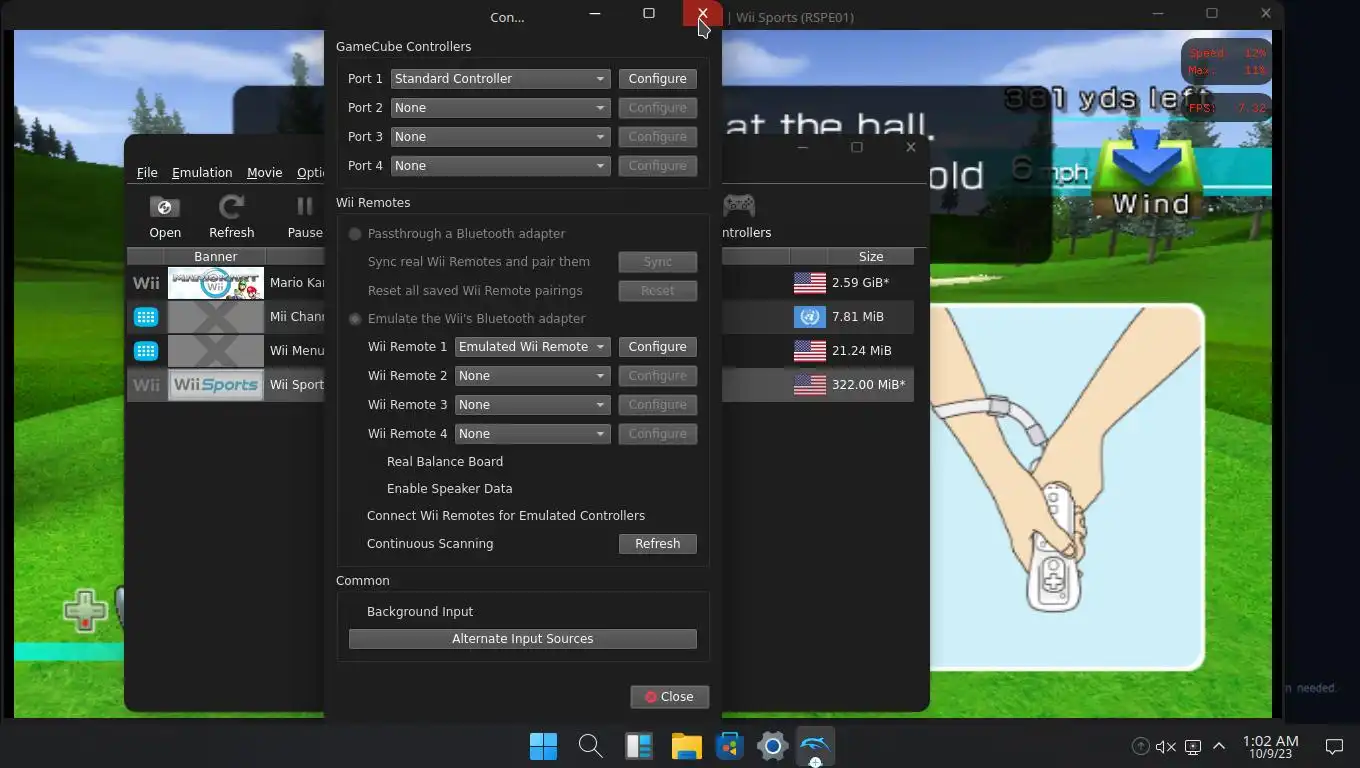This screenshot has width=1360, height=768.
Task: Click the 21.24 MiB size cell
Action: [861, 351]
